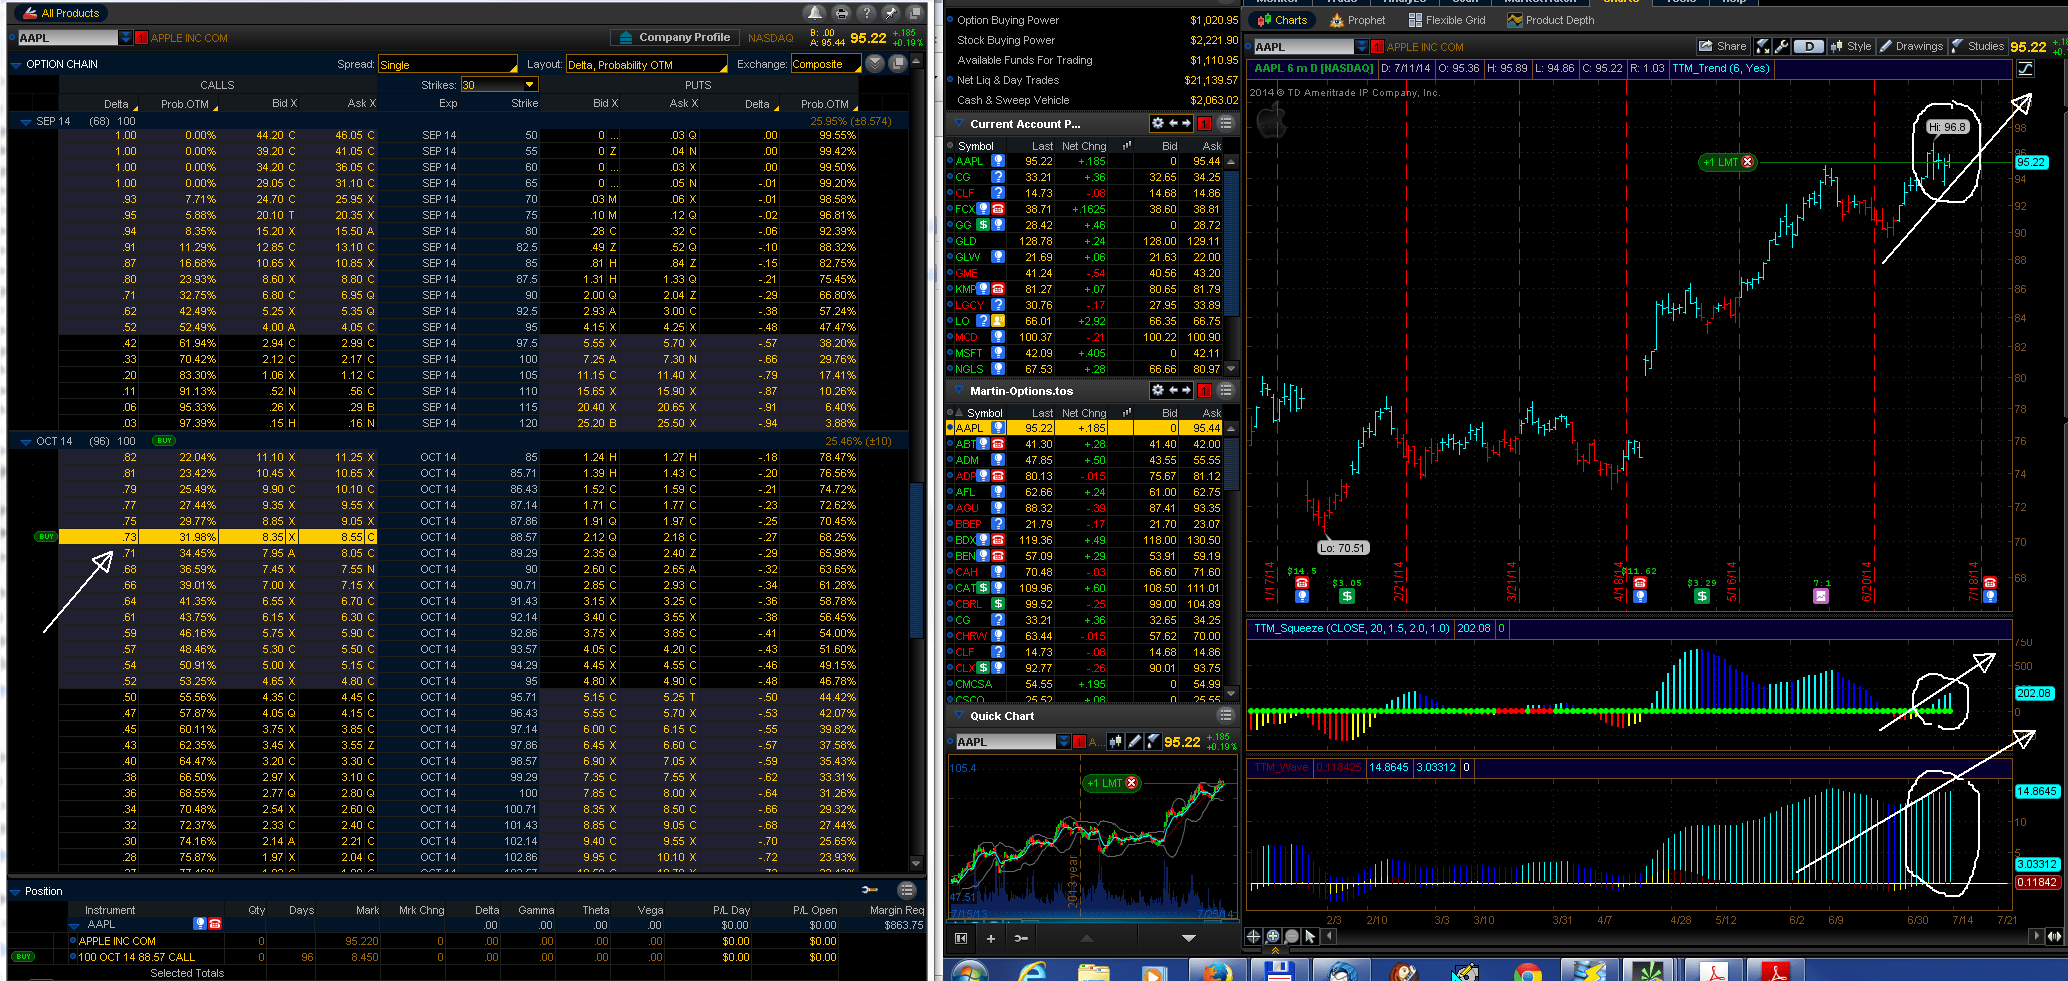Image resolution: width=2068 pixels, height=981 pixels.
Task: Click the option chain vertical scrollbar
Action: [x=916, y=560]
